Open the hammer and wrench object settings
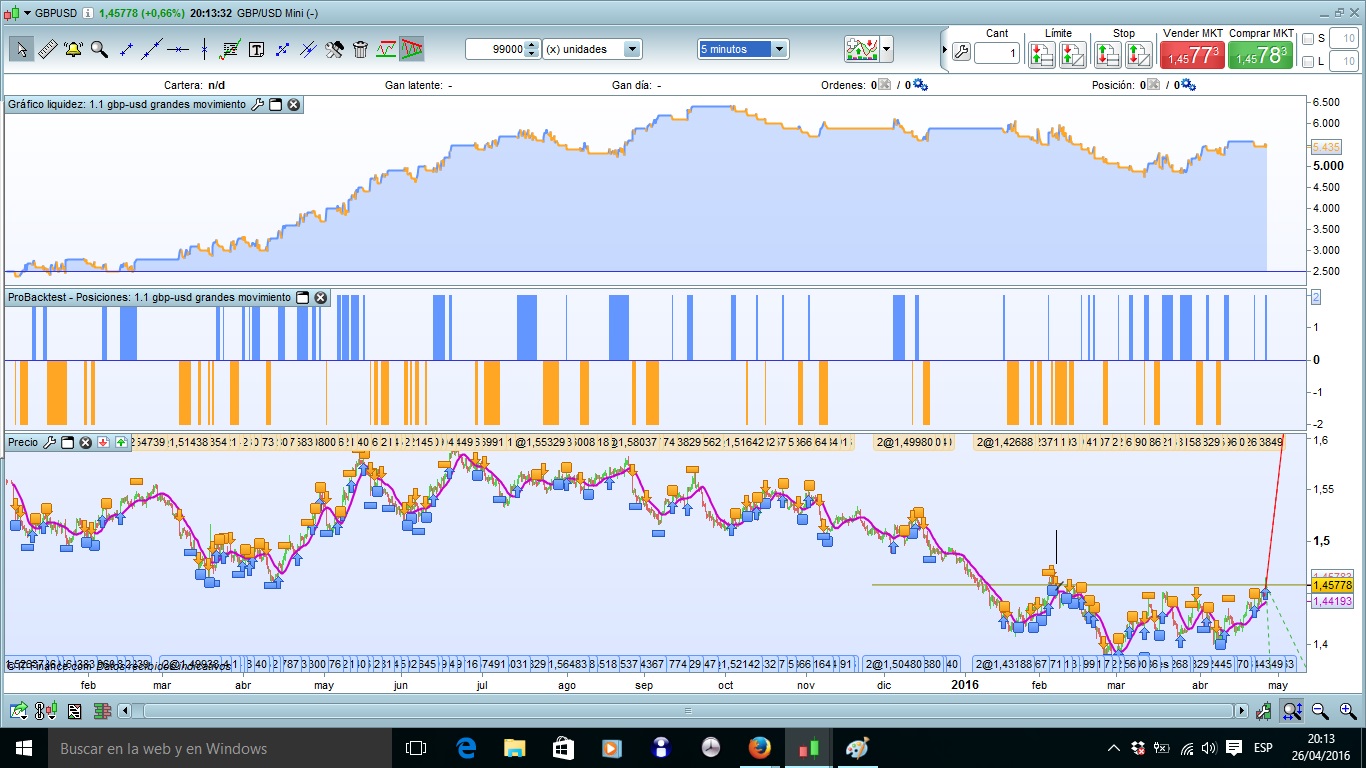Viewport: 1366px width, 768px height. pos(334,49)
